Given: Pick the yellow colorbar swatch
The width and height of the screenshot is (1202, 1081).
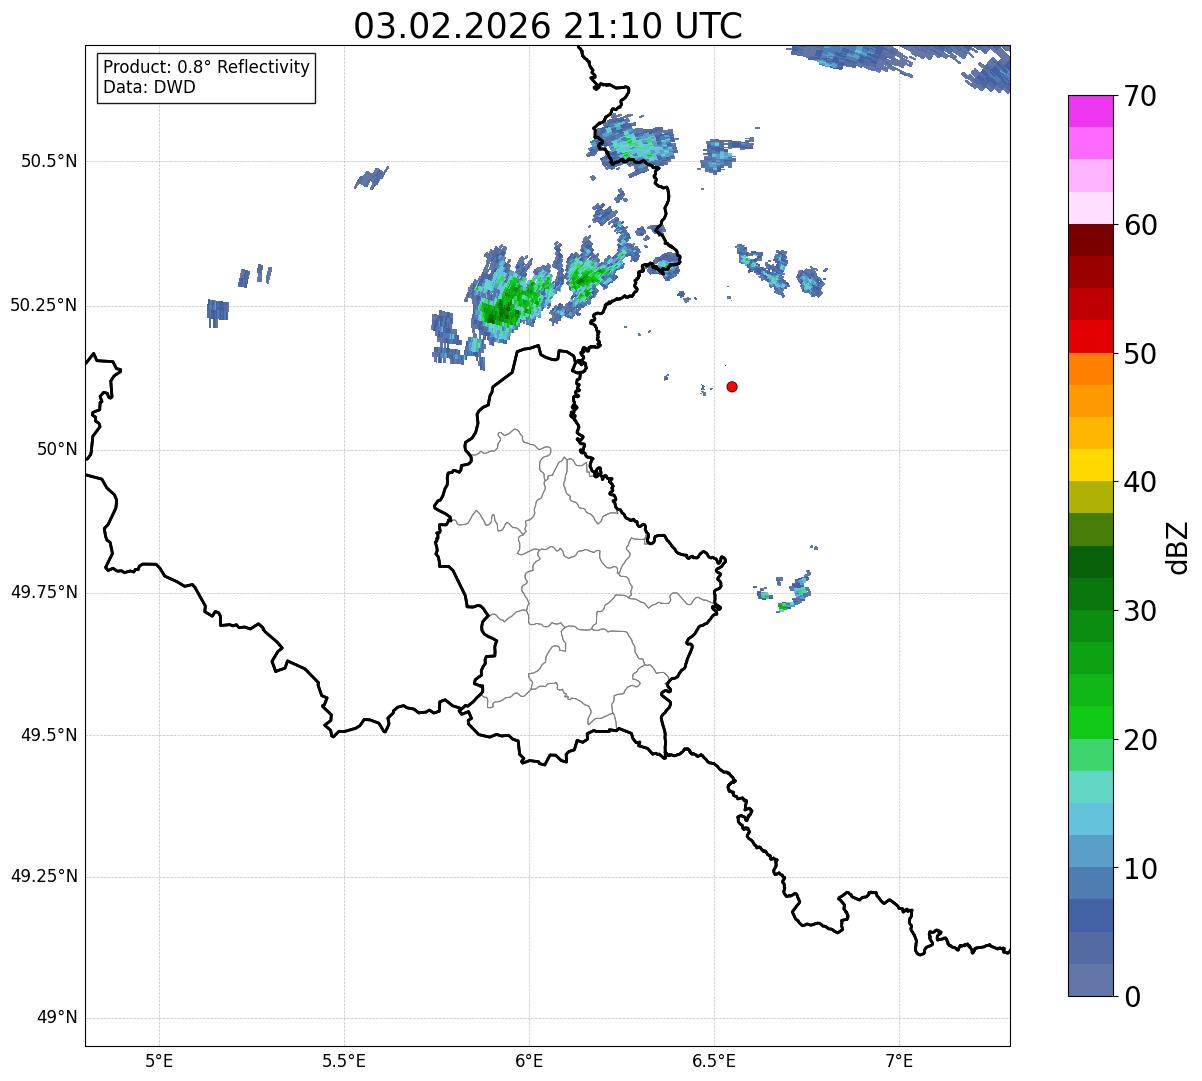Looking at the screenshot, I should coord(1090,465).
